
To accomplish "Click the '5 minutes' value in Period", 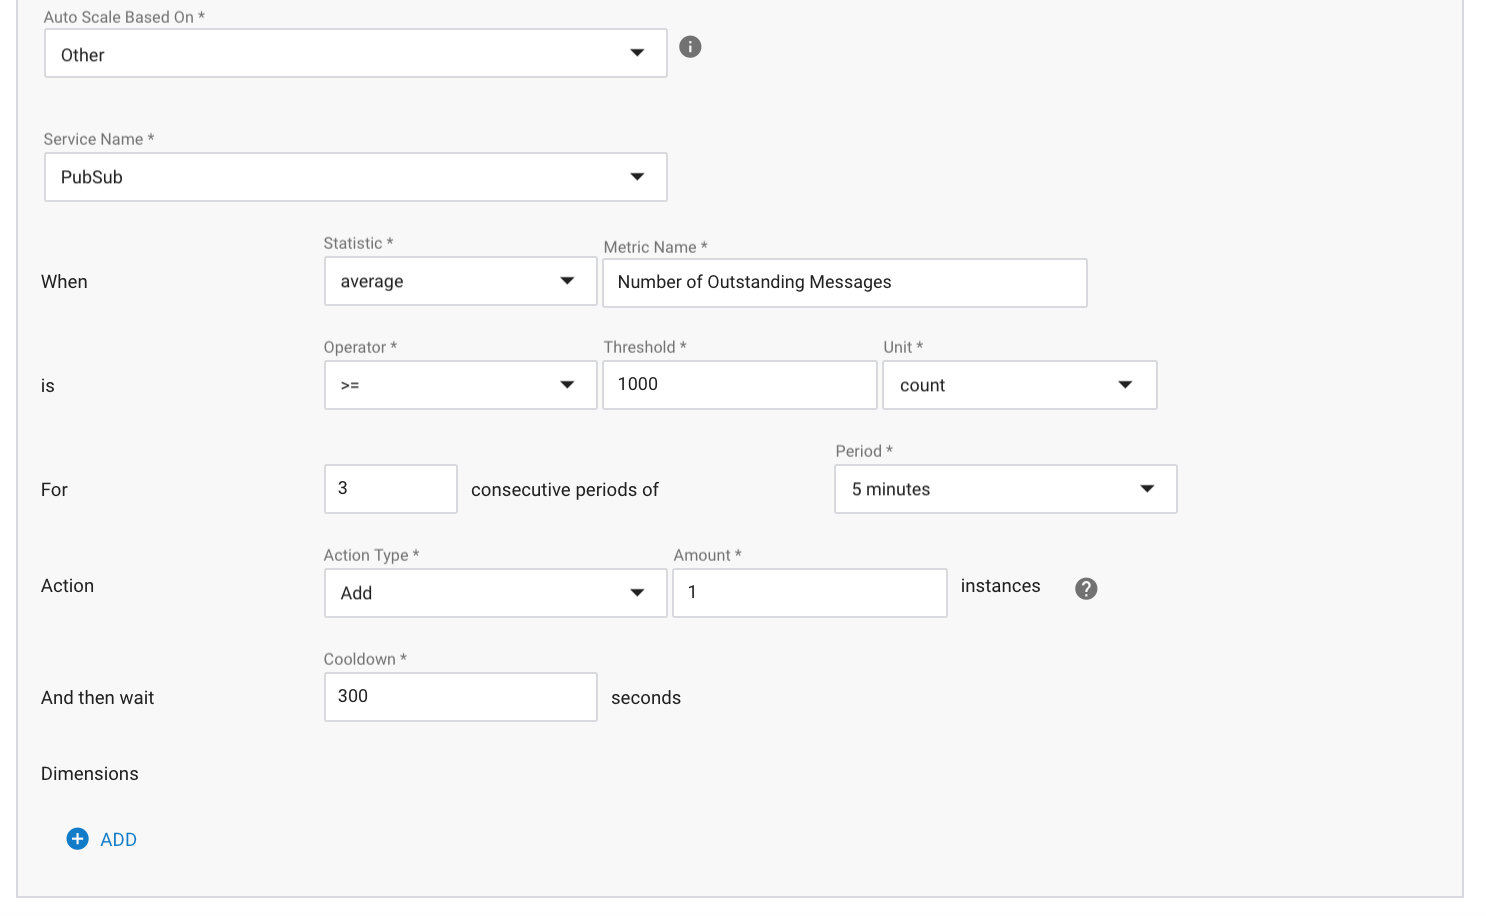I will pos(891,489).
